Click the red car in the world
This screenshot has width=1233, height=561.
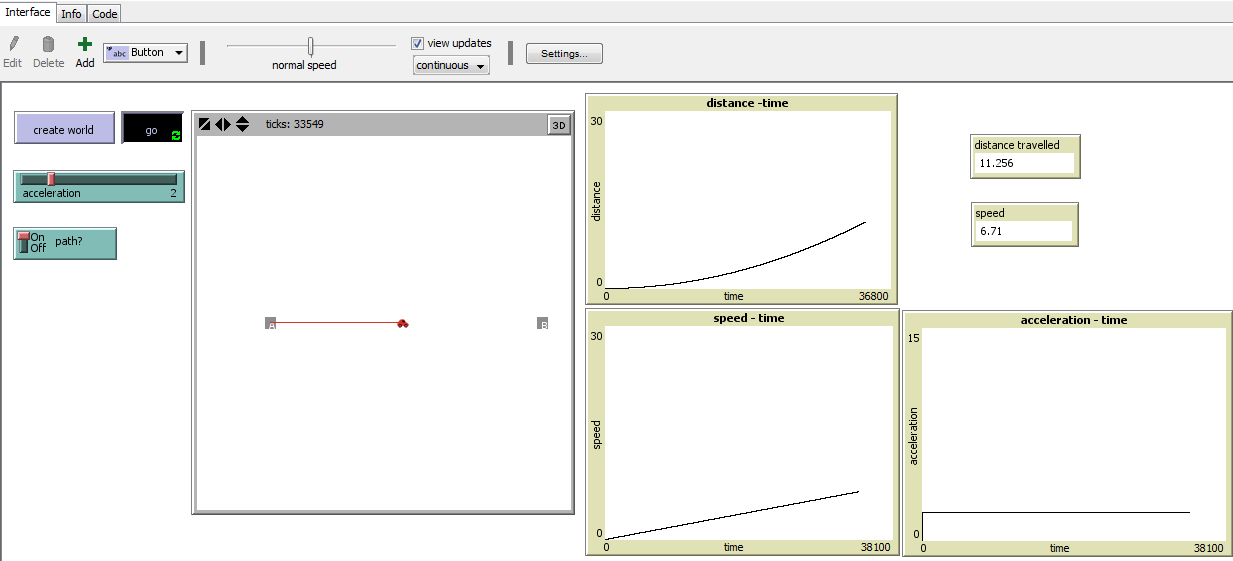point(402,323)
